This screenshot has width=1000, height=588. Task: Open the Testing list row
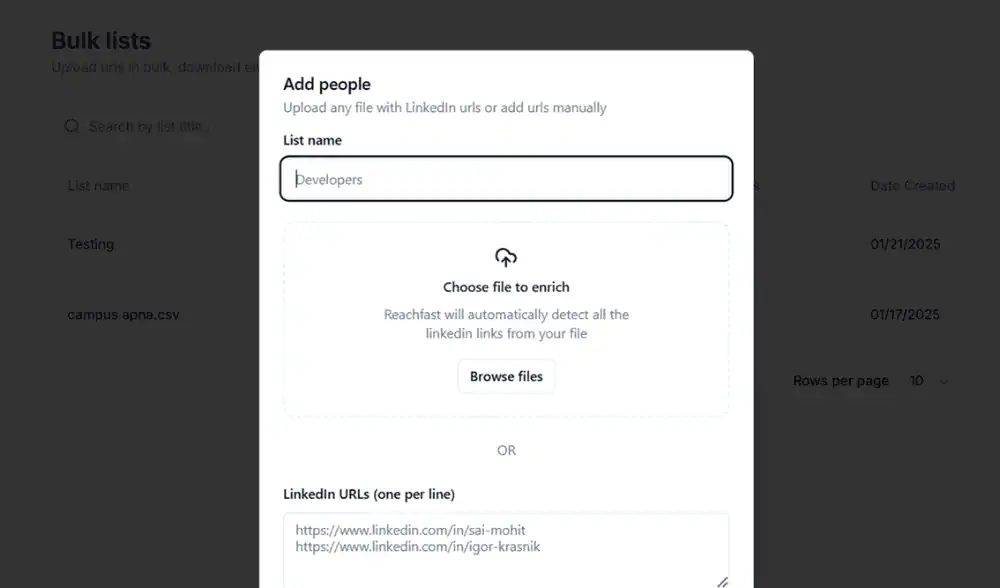(x=91, y=244)
